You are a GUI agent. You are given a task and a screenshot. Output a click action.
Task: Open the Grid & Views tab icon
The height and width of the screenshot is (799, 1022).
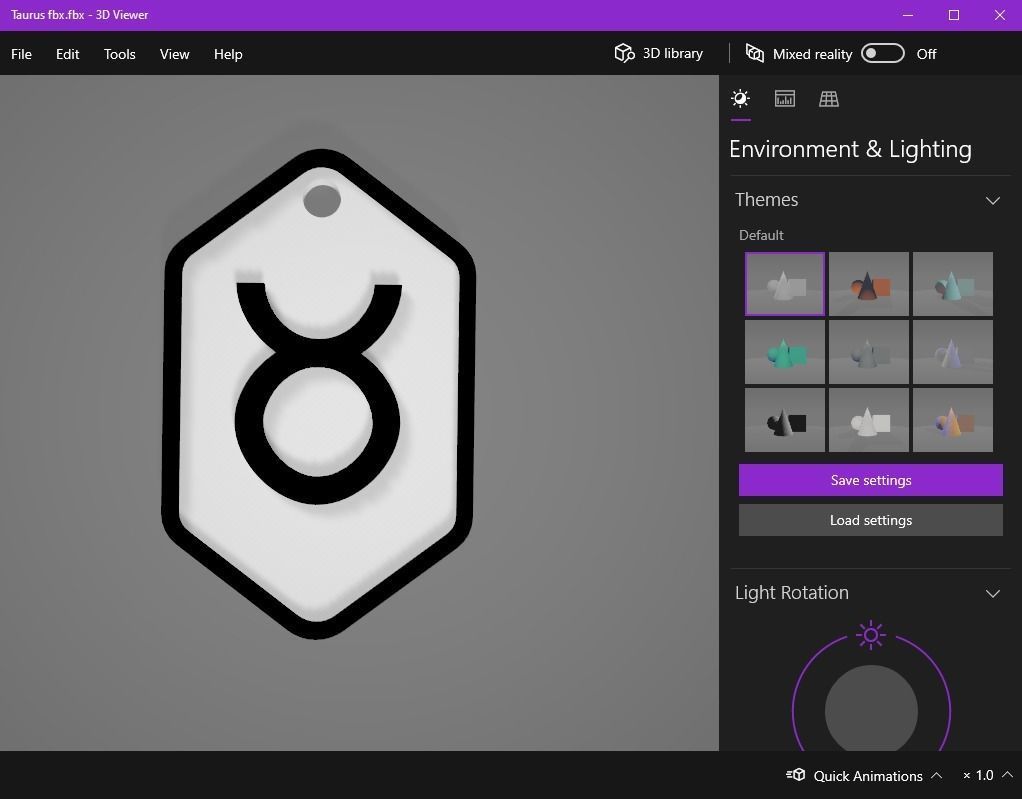coord(828,99)
